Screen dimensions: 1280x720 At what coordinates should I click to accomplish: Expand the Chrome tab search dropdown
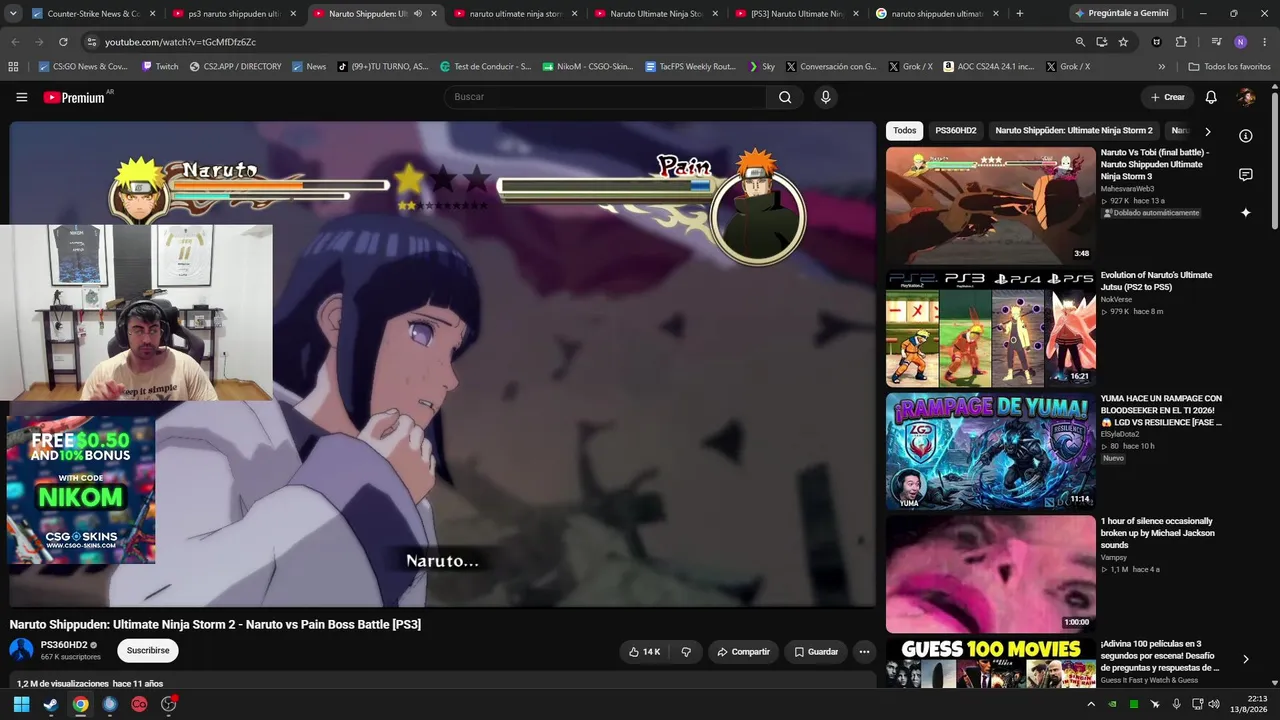pos(13,14)
